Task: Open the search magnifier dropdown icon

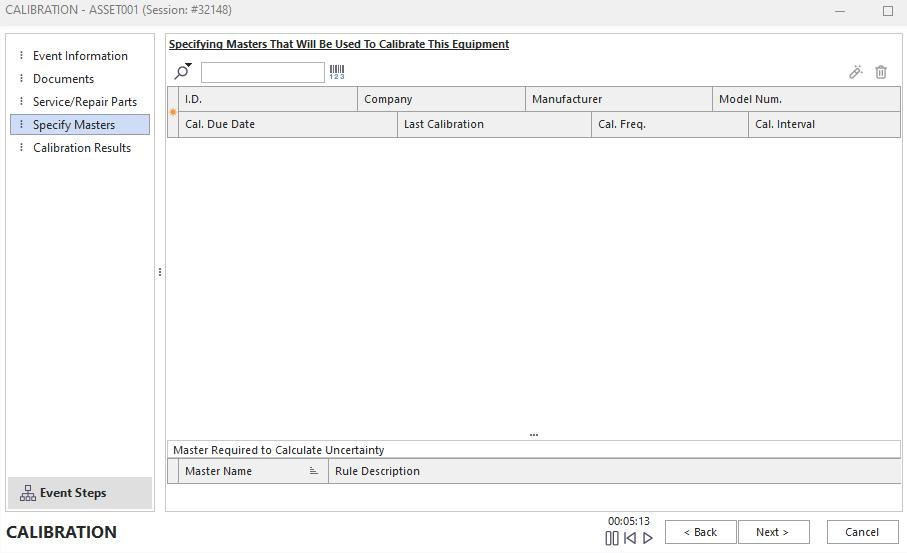Action: [183, 71]
